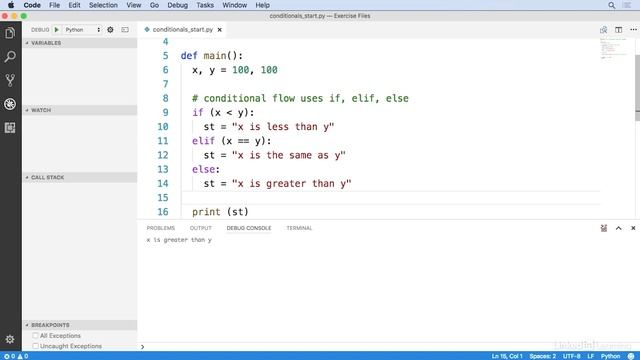Enable All Exceptions breakpoint checkbox

(x=35, y=336)
